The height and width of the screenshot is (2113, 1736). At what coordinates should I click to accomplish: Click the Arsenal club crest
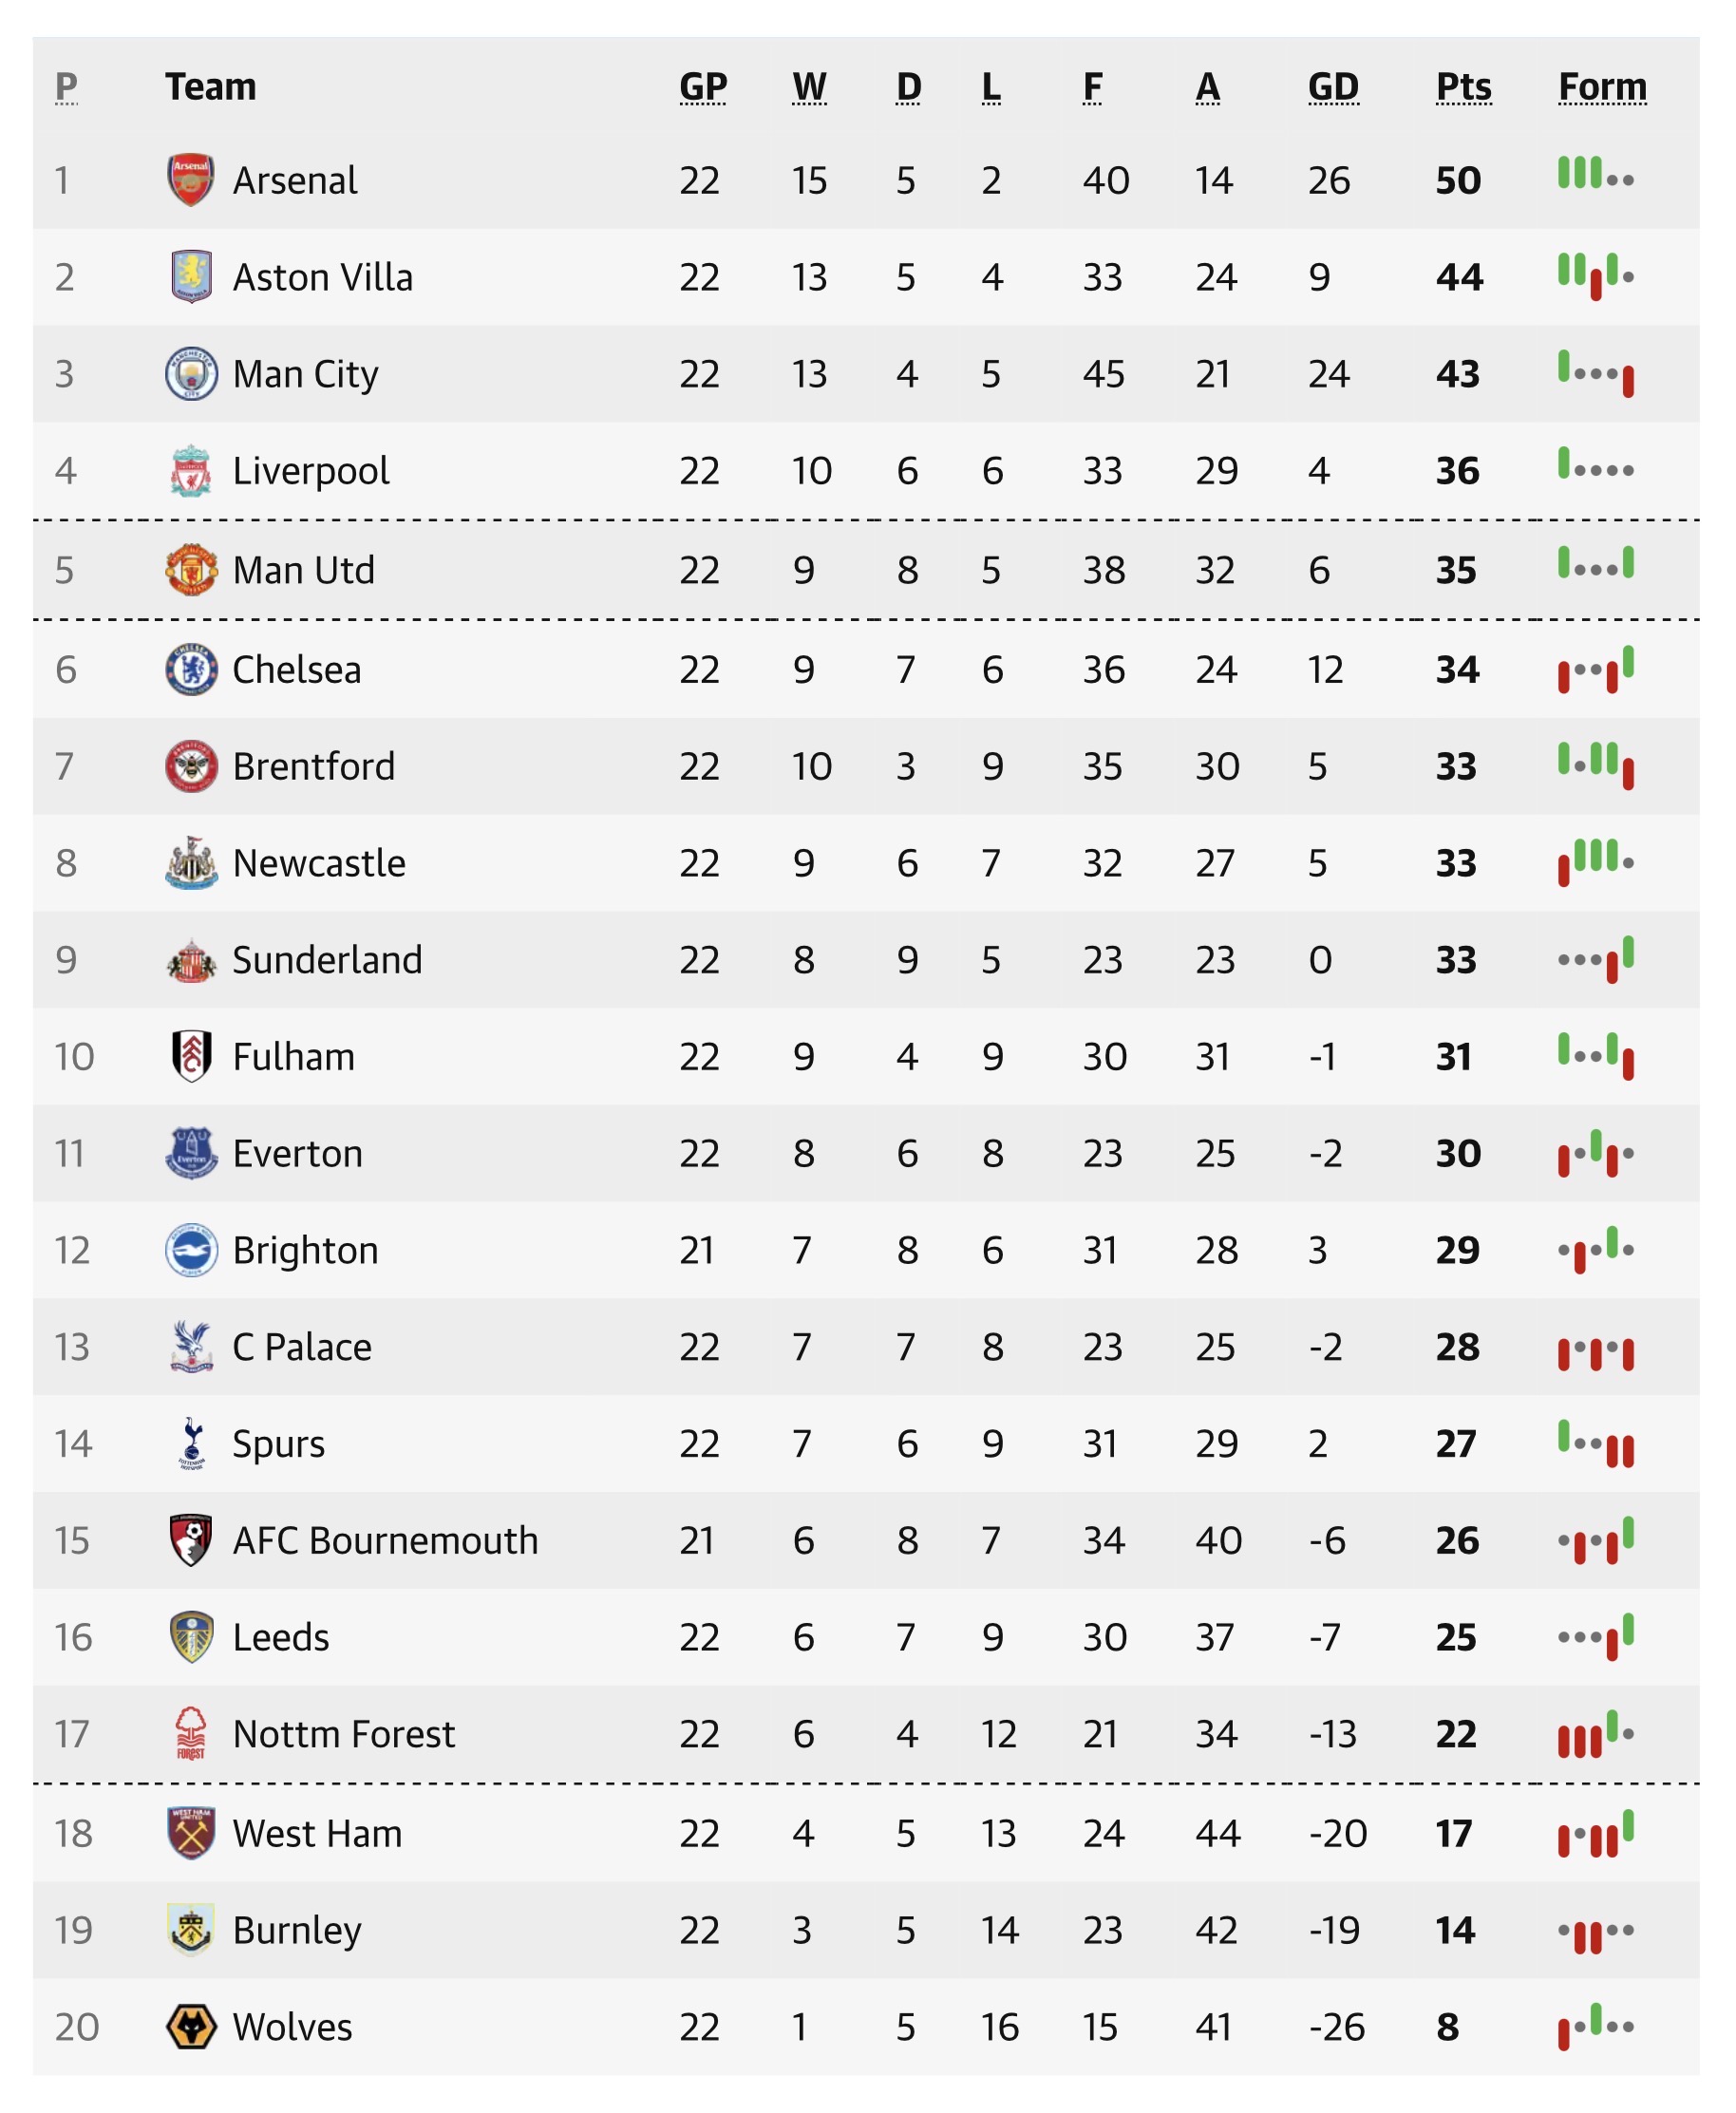coord(190,180)
